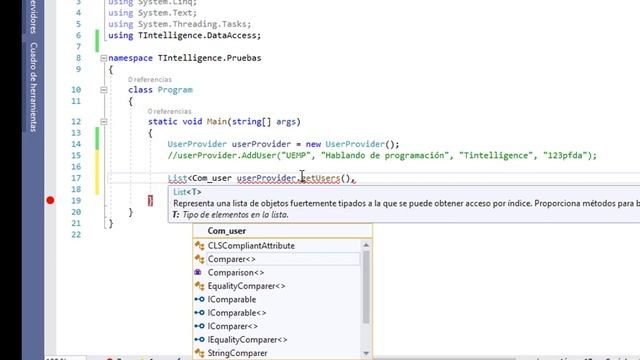
Task: Collapse the Main method block
Action: (104, 122)
